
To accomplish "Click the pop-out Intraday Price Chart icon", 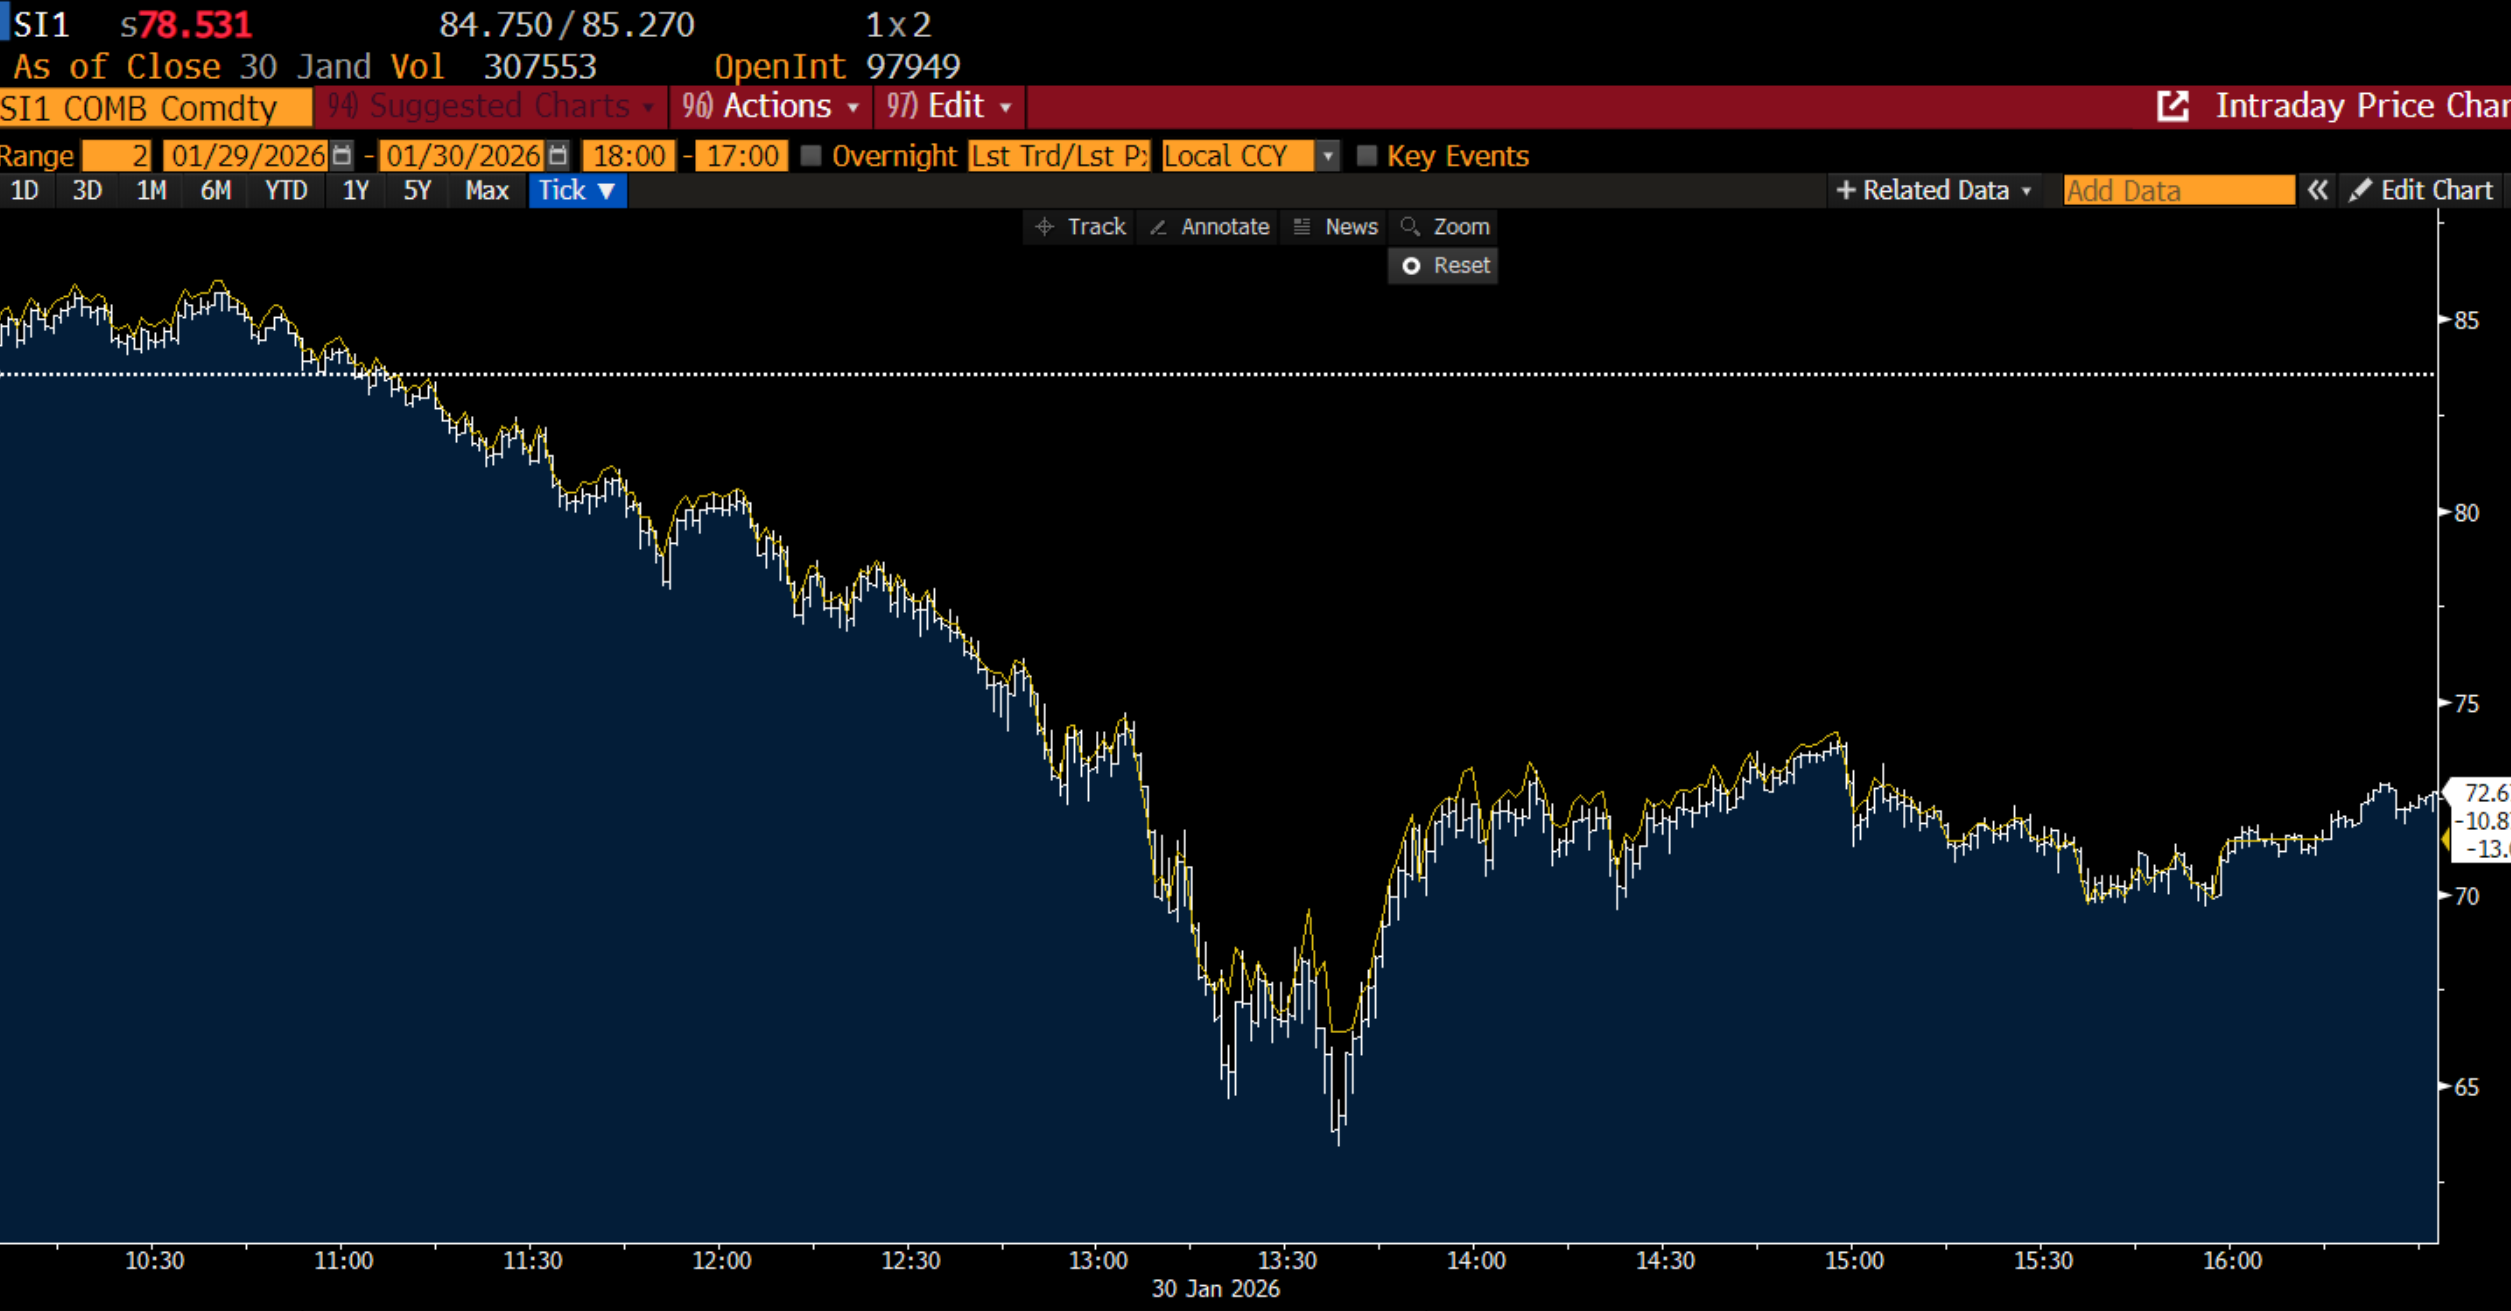I will [2172, 106].
